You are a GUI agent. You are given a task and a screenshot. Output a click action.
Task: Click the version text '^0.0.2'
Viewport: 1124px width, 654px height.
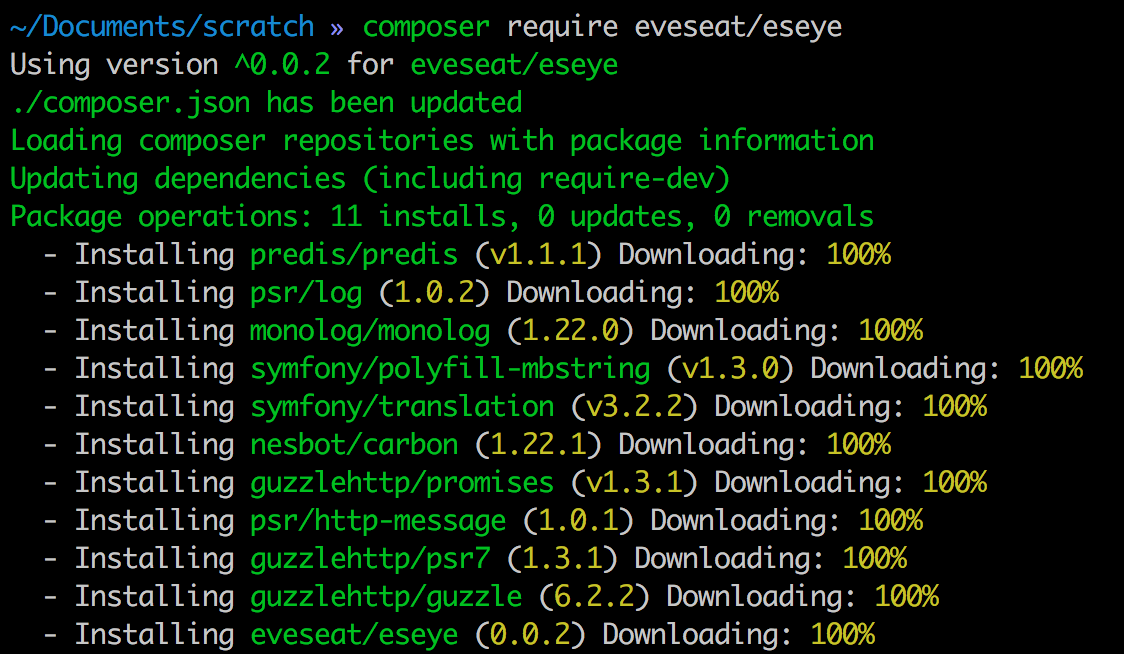coord(282,65)
